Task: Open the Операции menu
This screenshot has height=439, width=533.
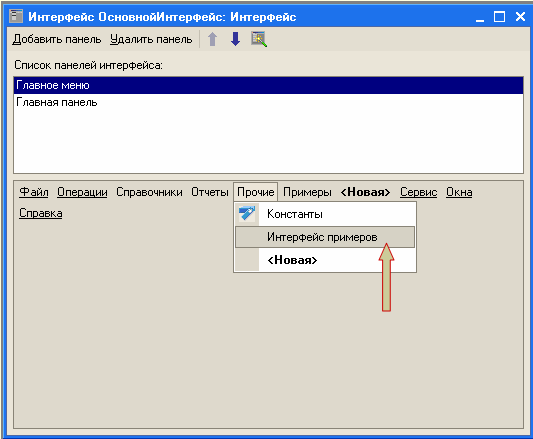Action: (82, 192)
